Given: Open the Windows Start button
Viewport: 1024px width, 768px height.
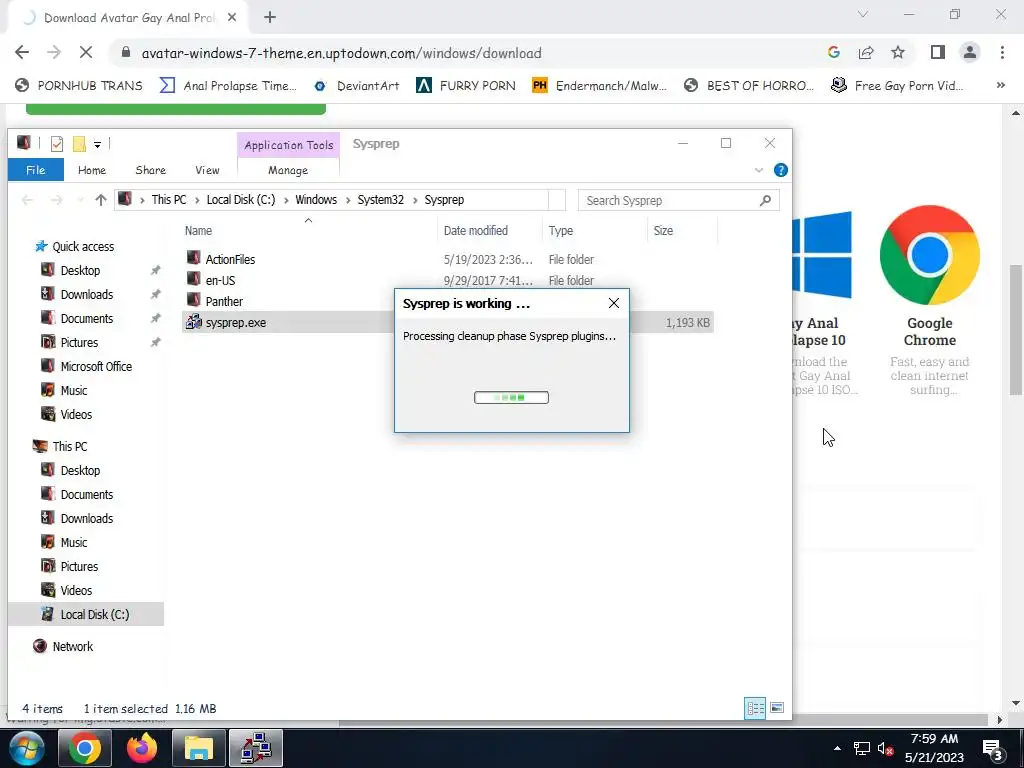Looking at the screenshot, I should click(25, 748).
